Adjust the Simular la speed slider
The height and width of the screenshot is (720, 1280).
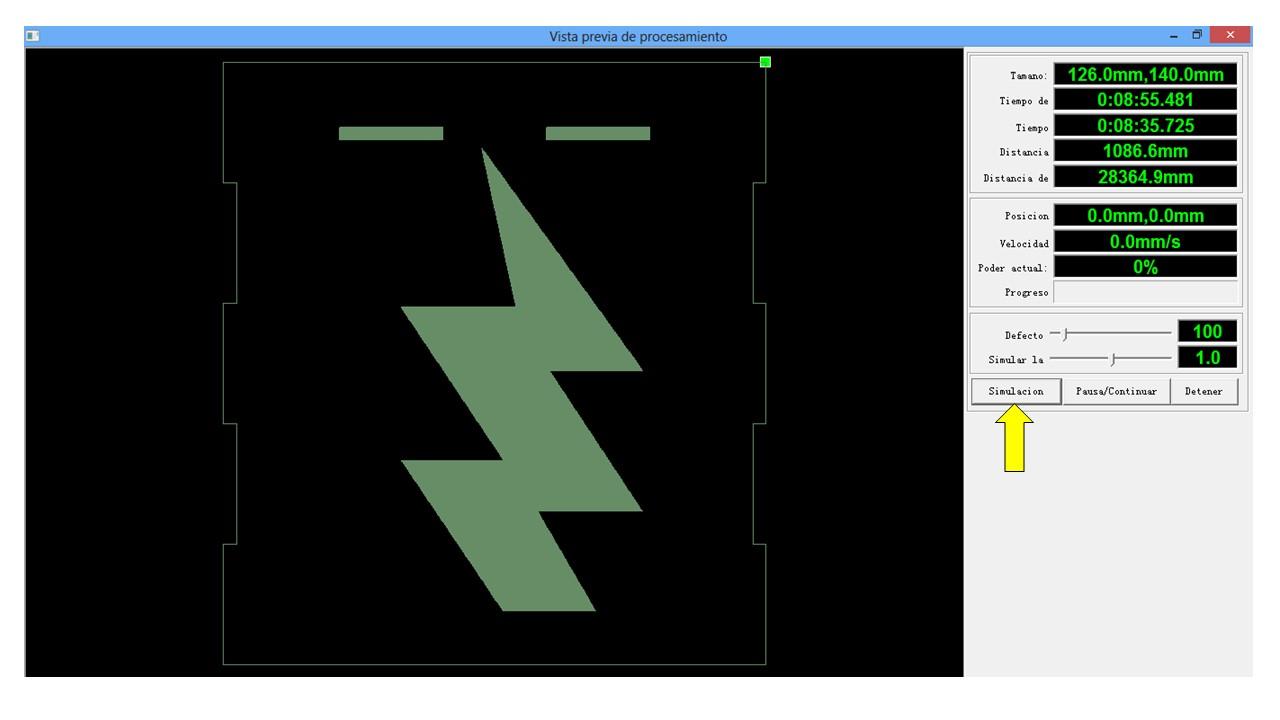click(1112, 358)
